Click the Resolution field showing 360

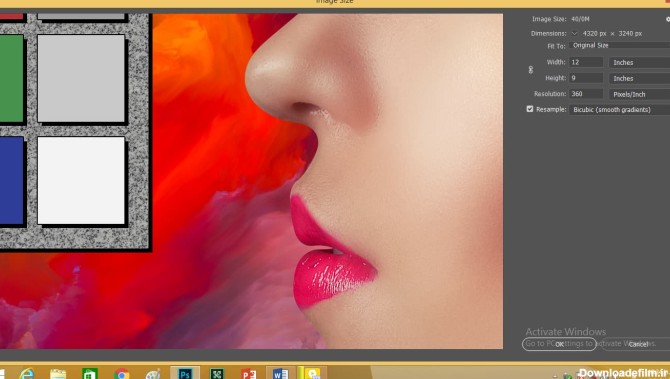click(586, 94)
